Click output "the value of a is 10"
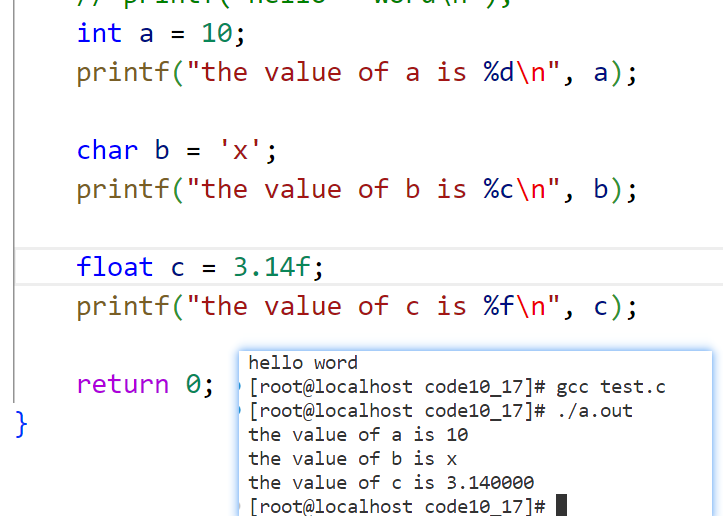723x516 pixels. point(358,435)
